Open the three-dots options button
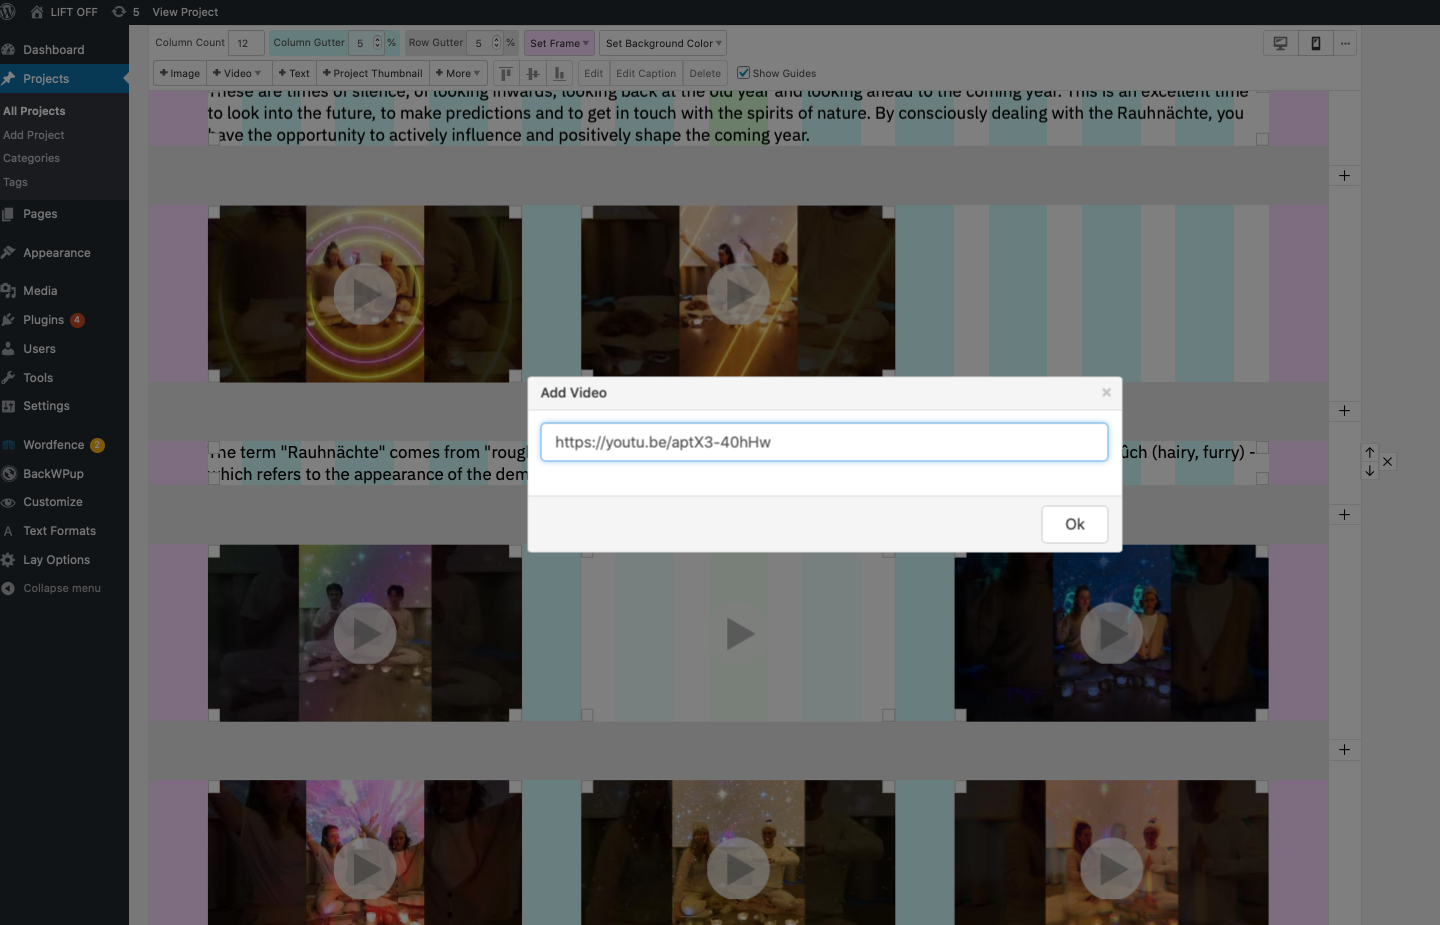 coord(1345,43)
